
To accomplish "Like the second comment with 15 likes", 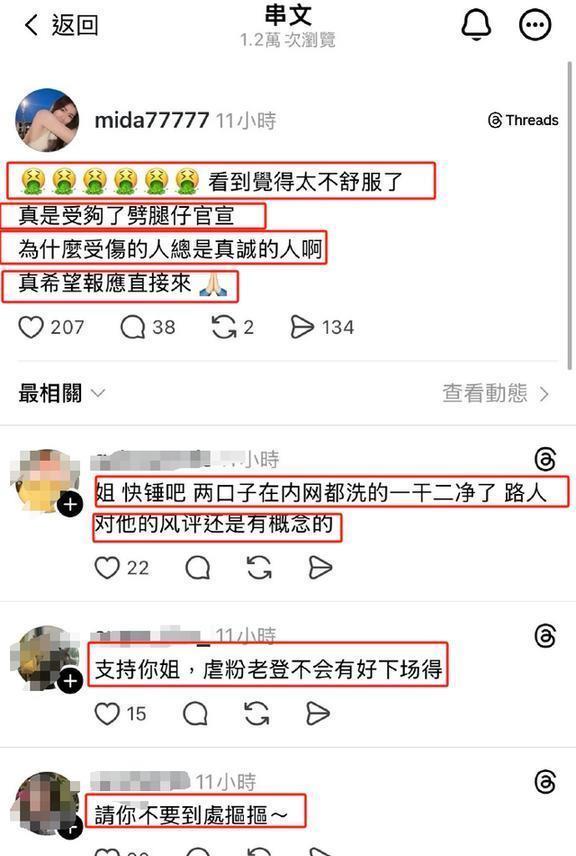I will point(107,713).
